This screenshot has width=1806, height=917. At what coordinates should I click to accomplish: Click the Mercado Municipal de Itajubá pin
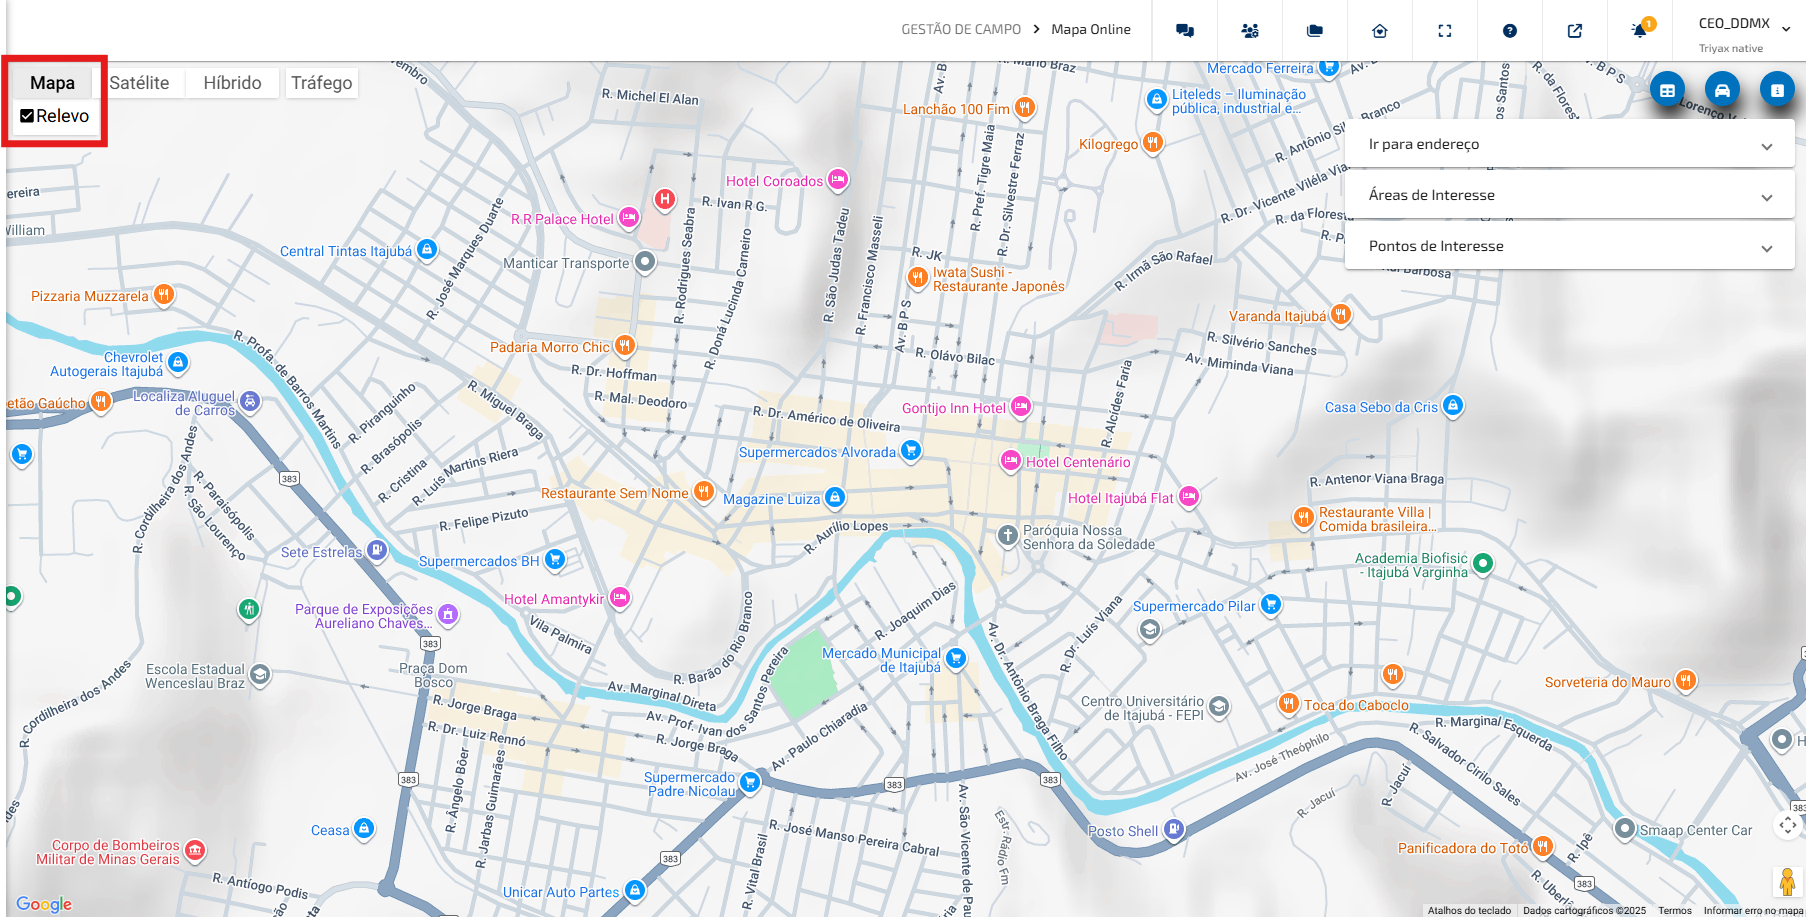tap(956, 658)
